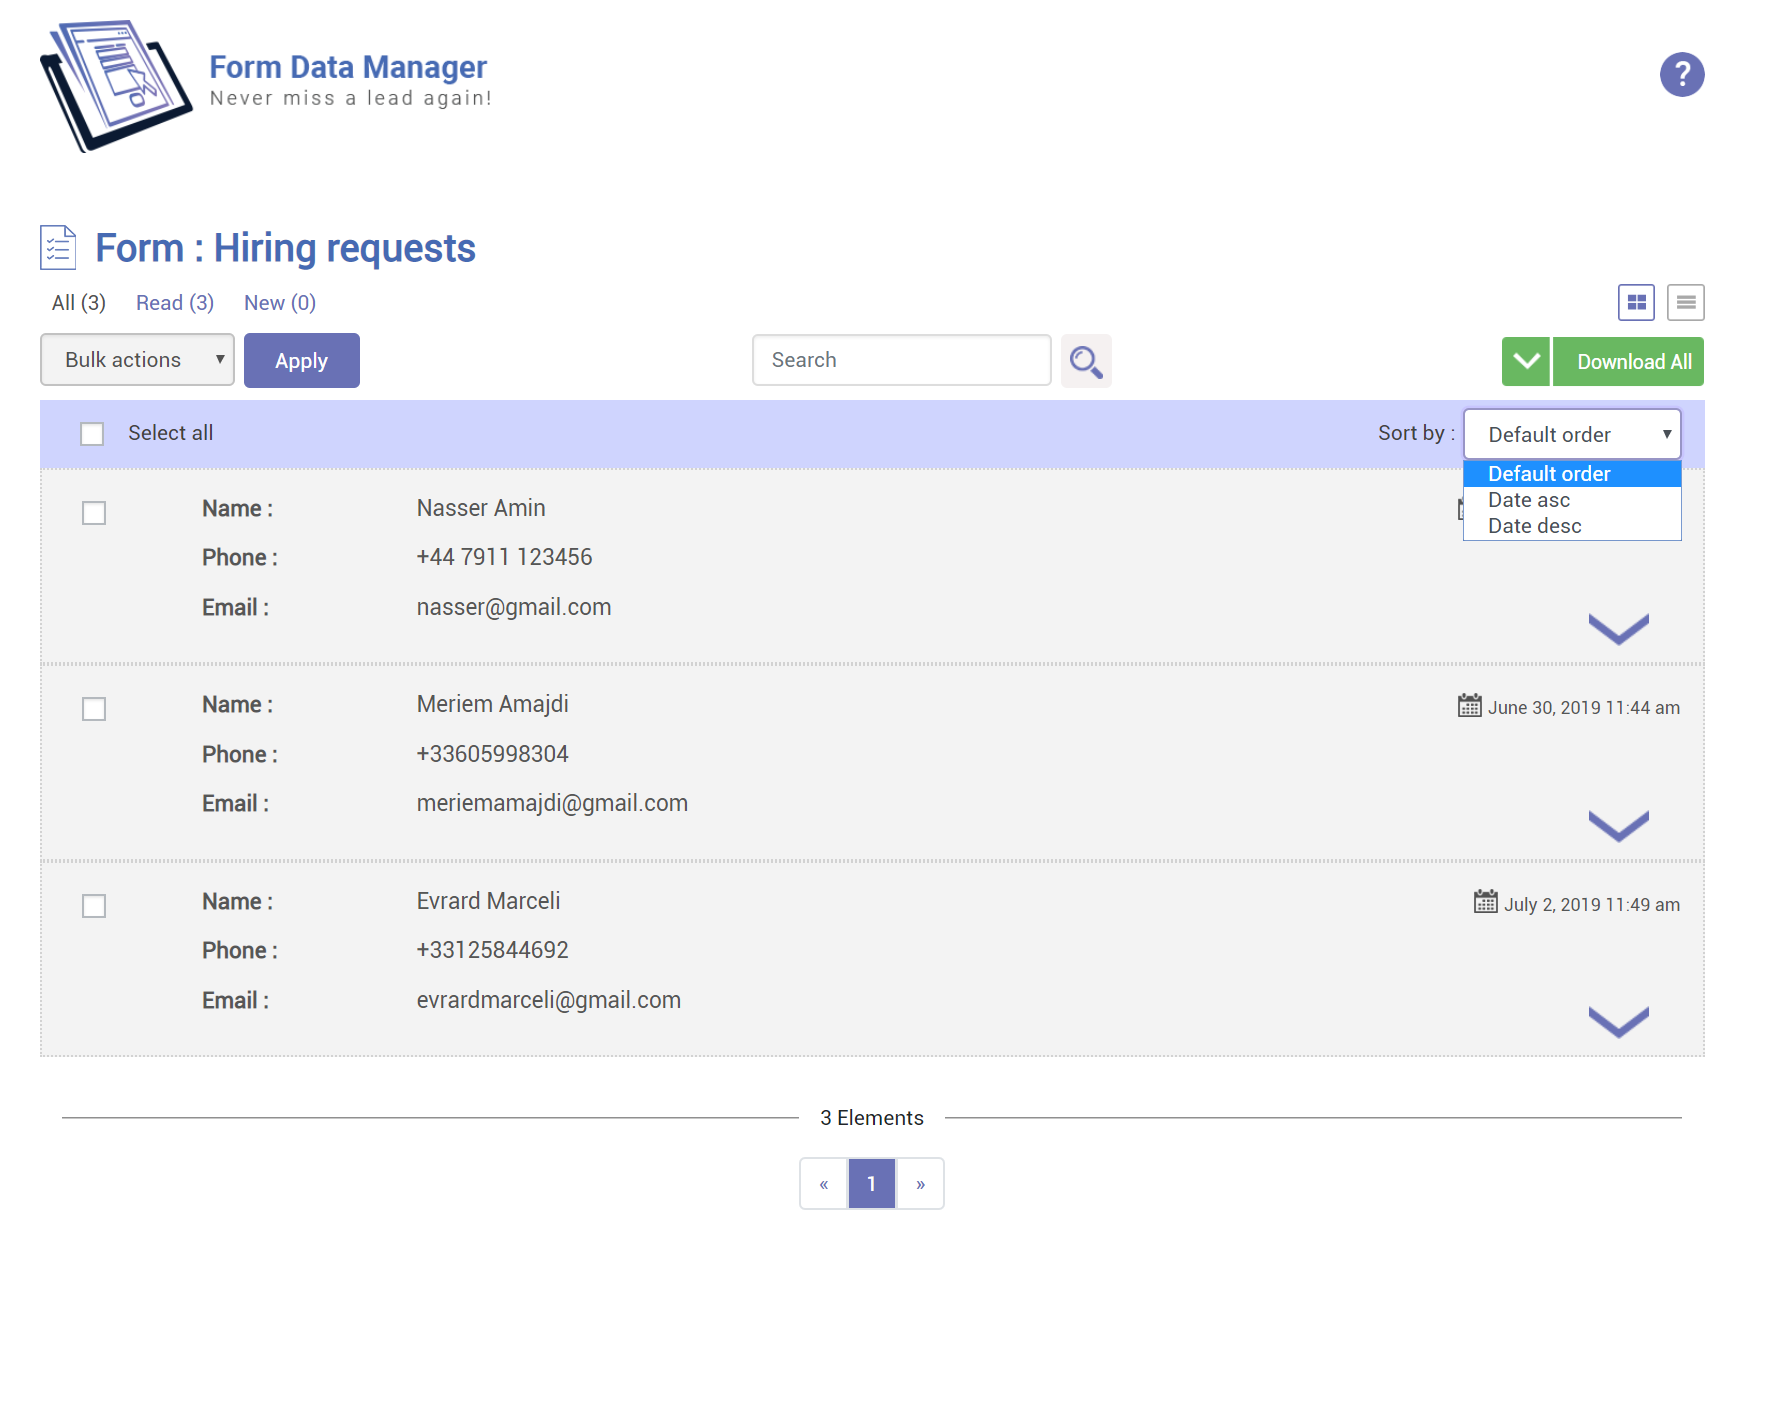
Task: Tick the checkbox for Nasser Amin
Action: tap(94, 513)
